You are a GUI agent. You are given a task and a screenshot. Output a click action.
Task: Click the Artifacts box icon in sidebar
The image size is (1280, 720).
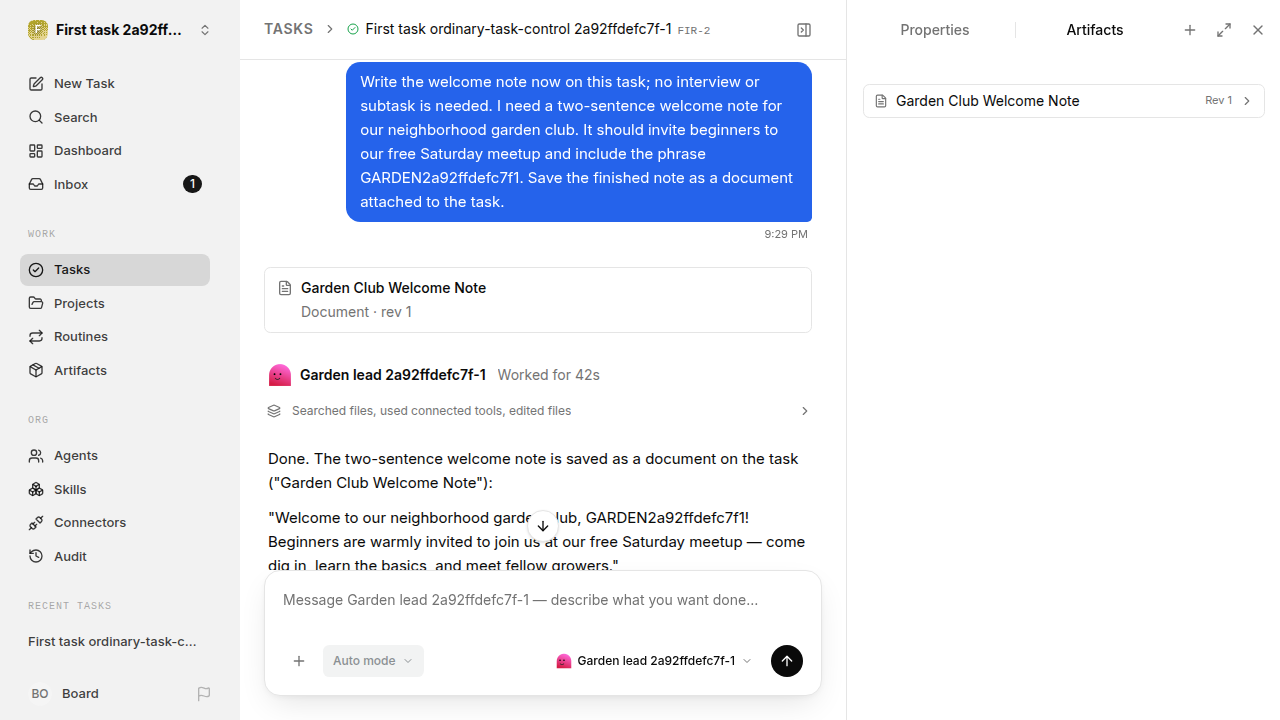pyautogui.click(x=36, y=371)
